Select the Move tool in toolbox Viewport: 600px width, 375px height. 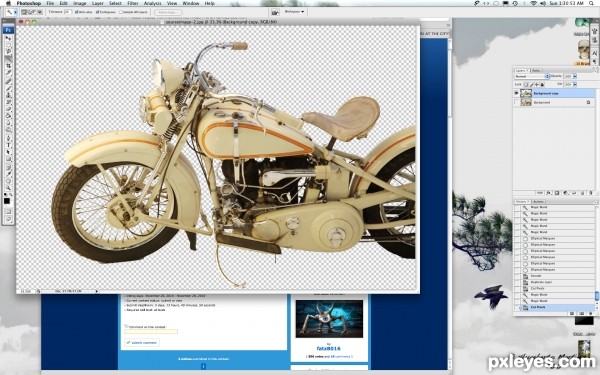pyautogui.click(x=8, y=38)
